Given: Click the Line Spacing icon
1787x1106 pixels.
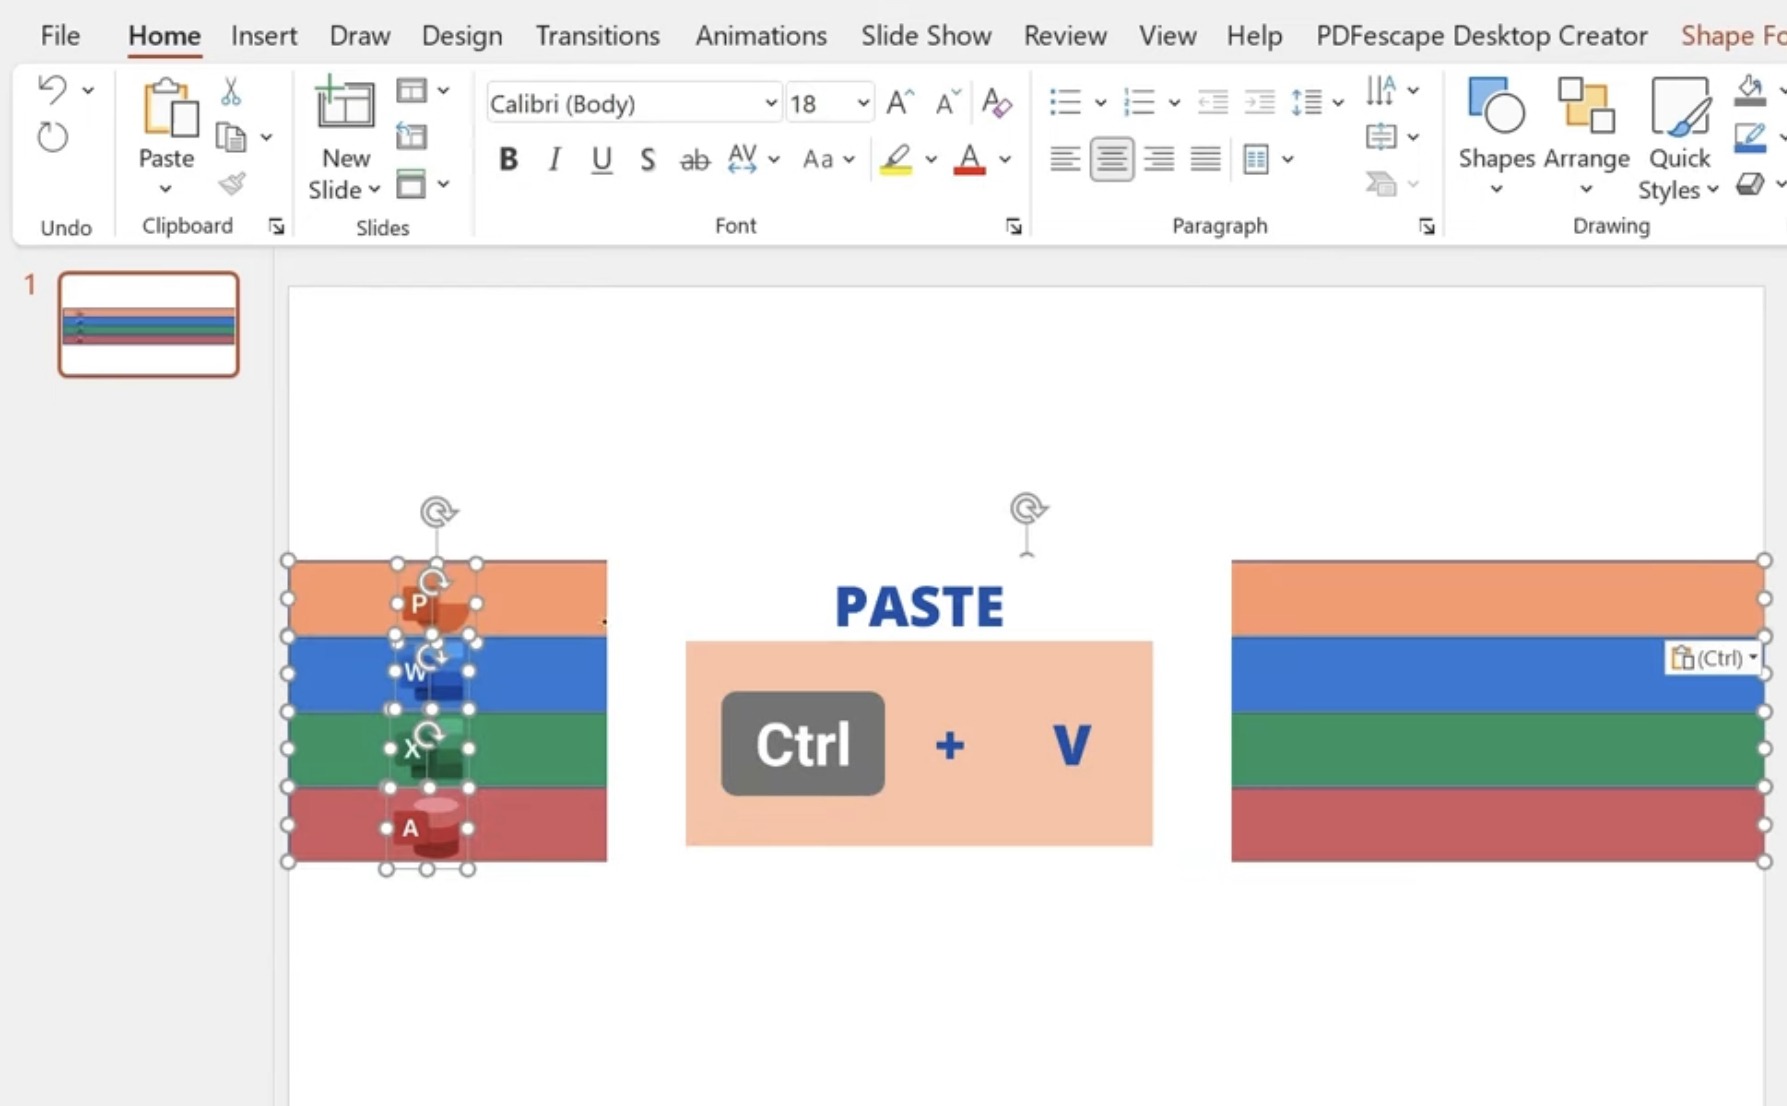Looking at the screenshot, I should point(1307,102).
